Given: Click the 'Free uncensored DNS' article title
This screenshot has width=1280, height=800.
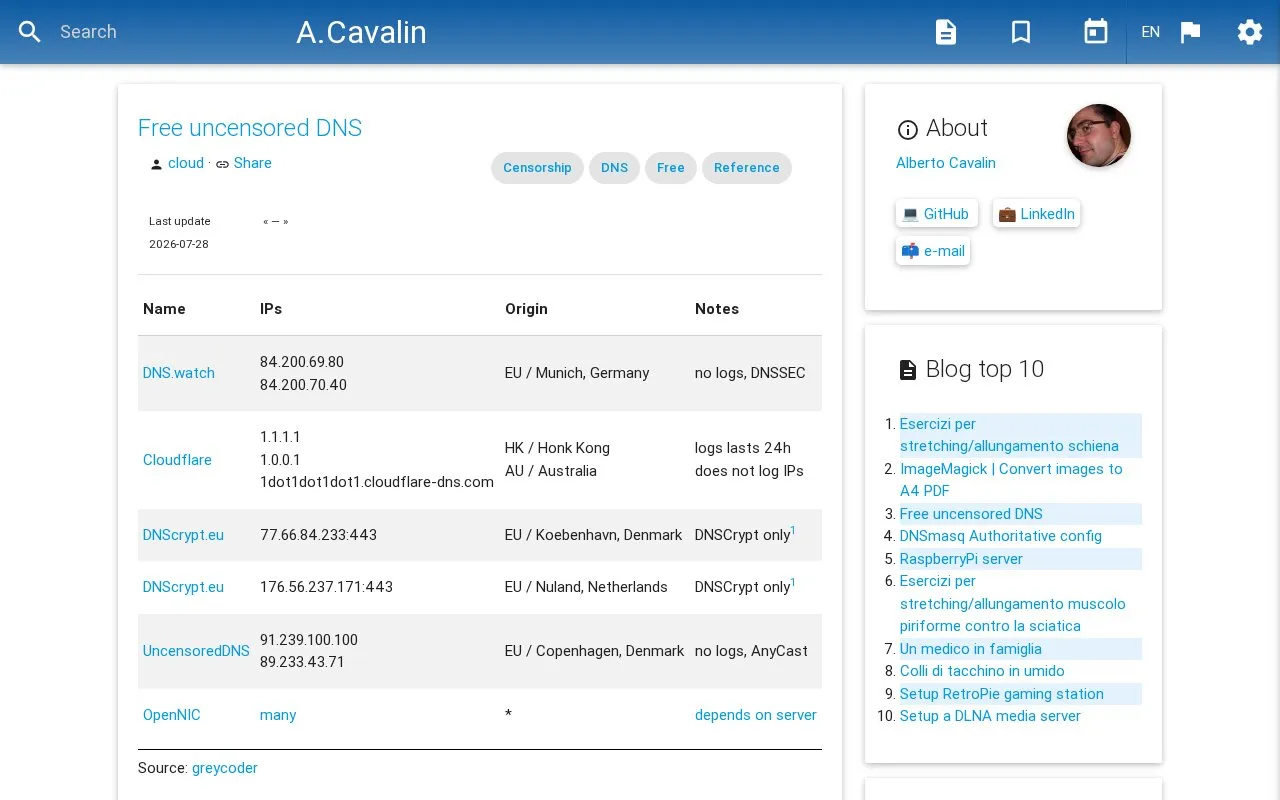Looking at the screenshot, I should pyautogui.click(x=250, y=128).
